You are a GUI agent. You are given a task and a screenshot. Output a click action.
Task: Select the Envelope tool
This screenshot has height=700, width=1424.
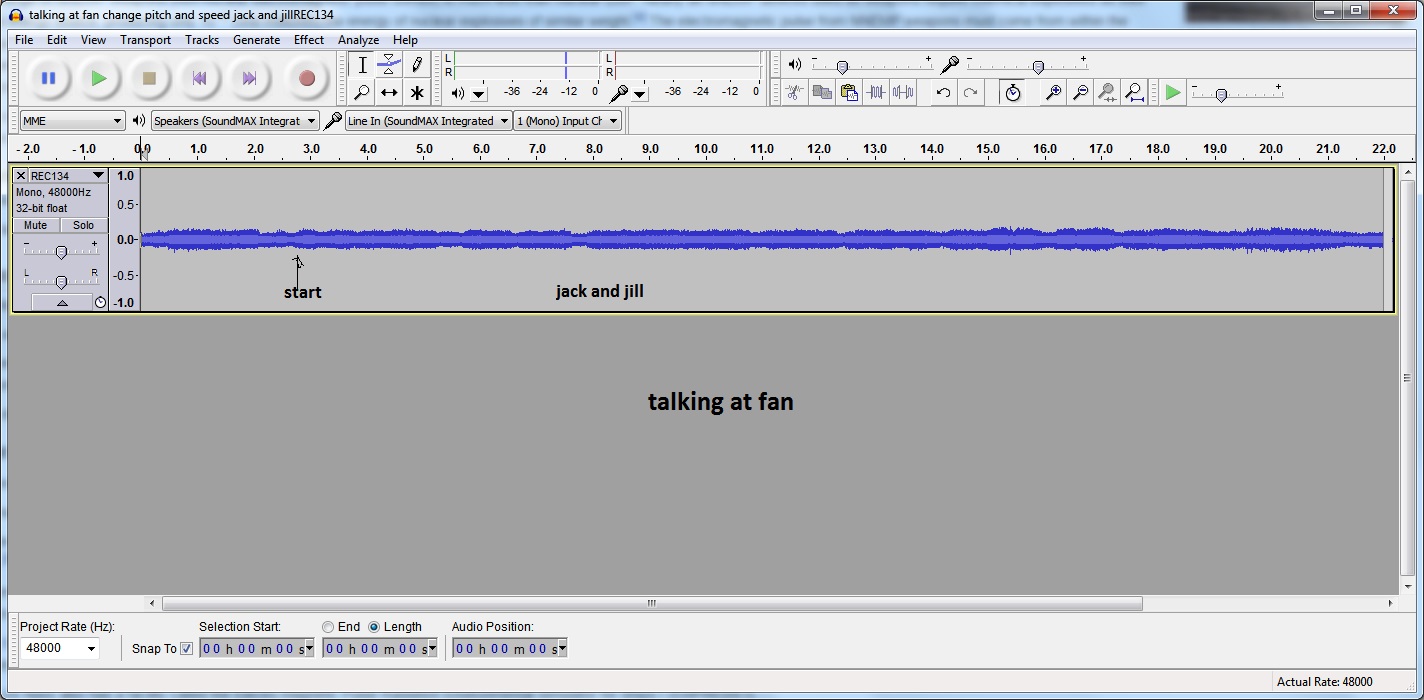pos(389,65)
